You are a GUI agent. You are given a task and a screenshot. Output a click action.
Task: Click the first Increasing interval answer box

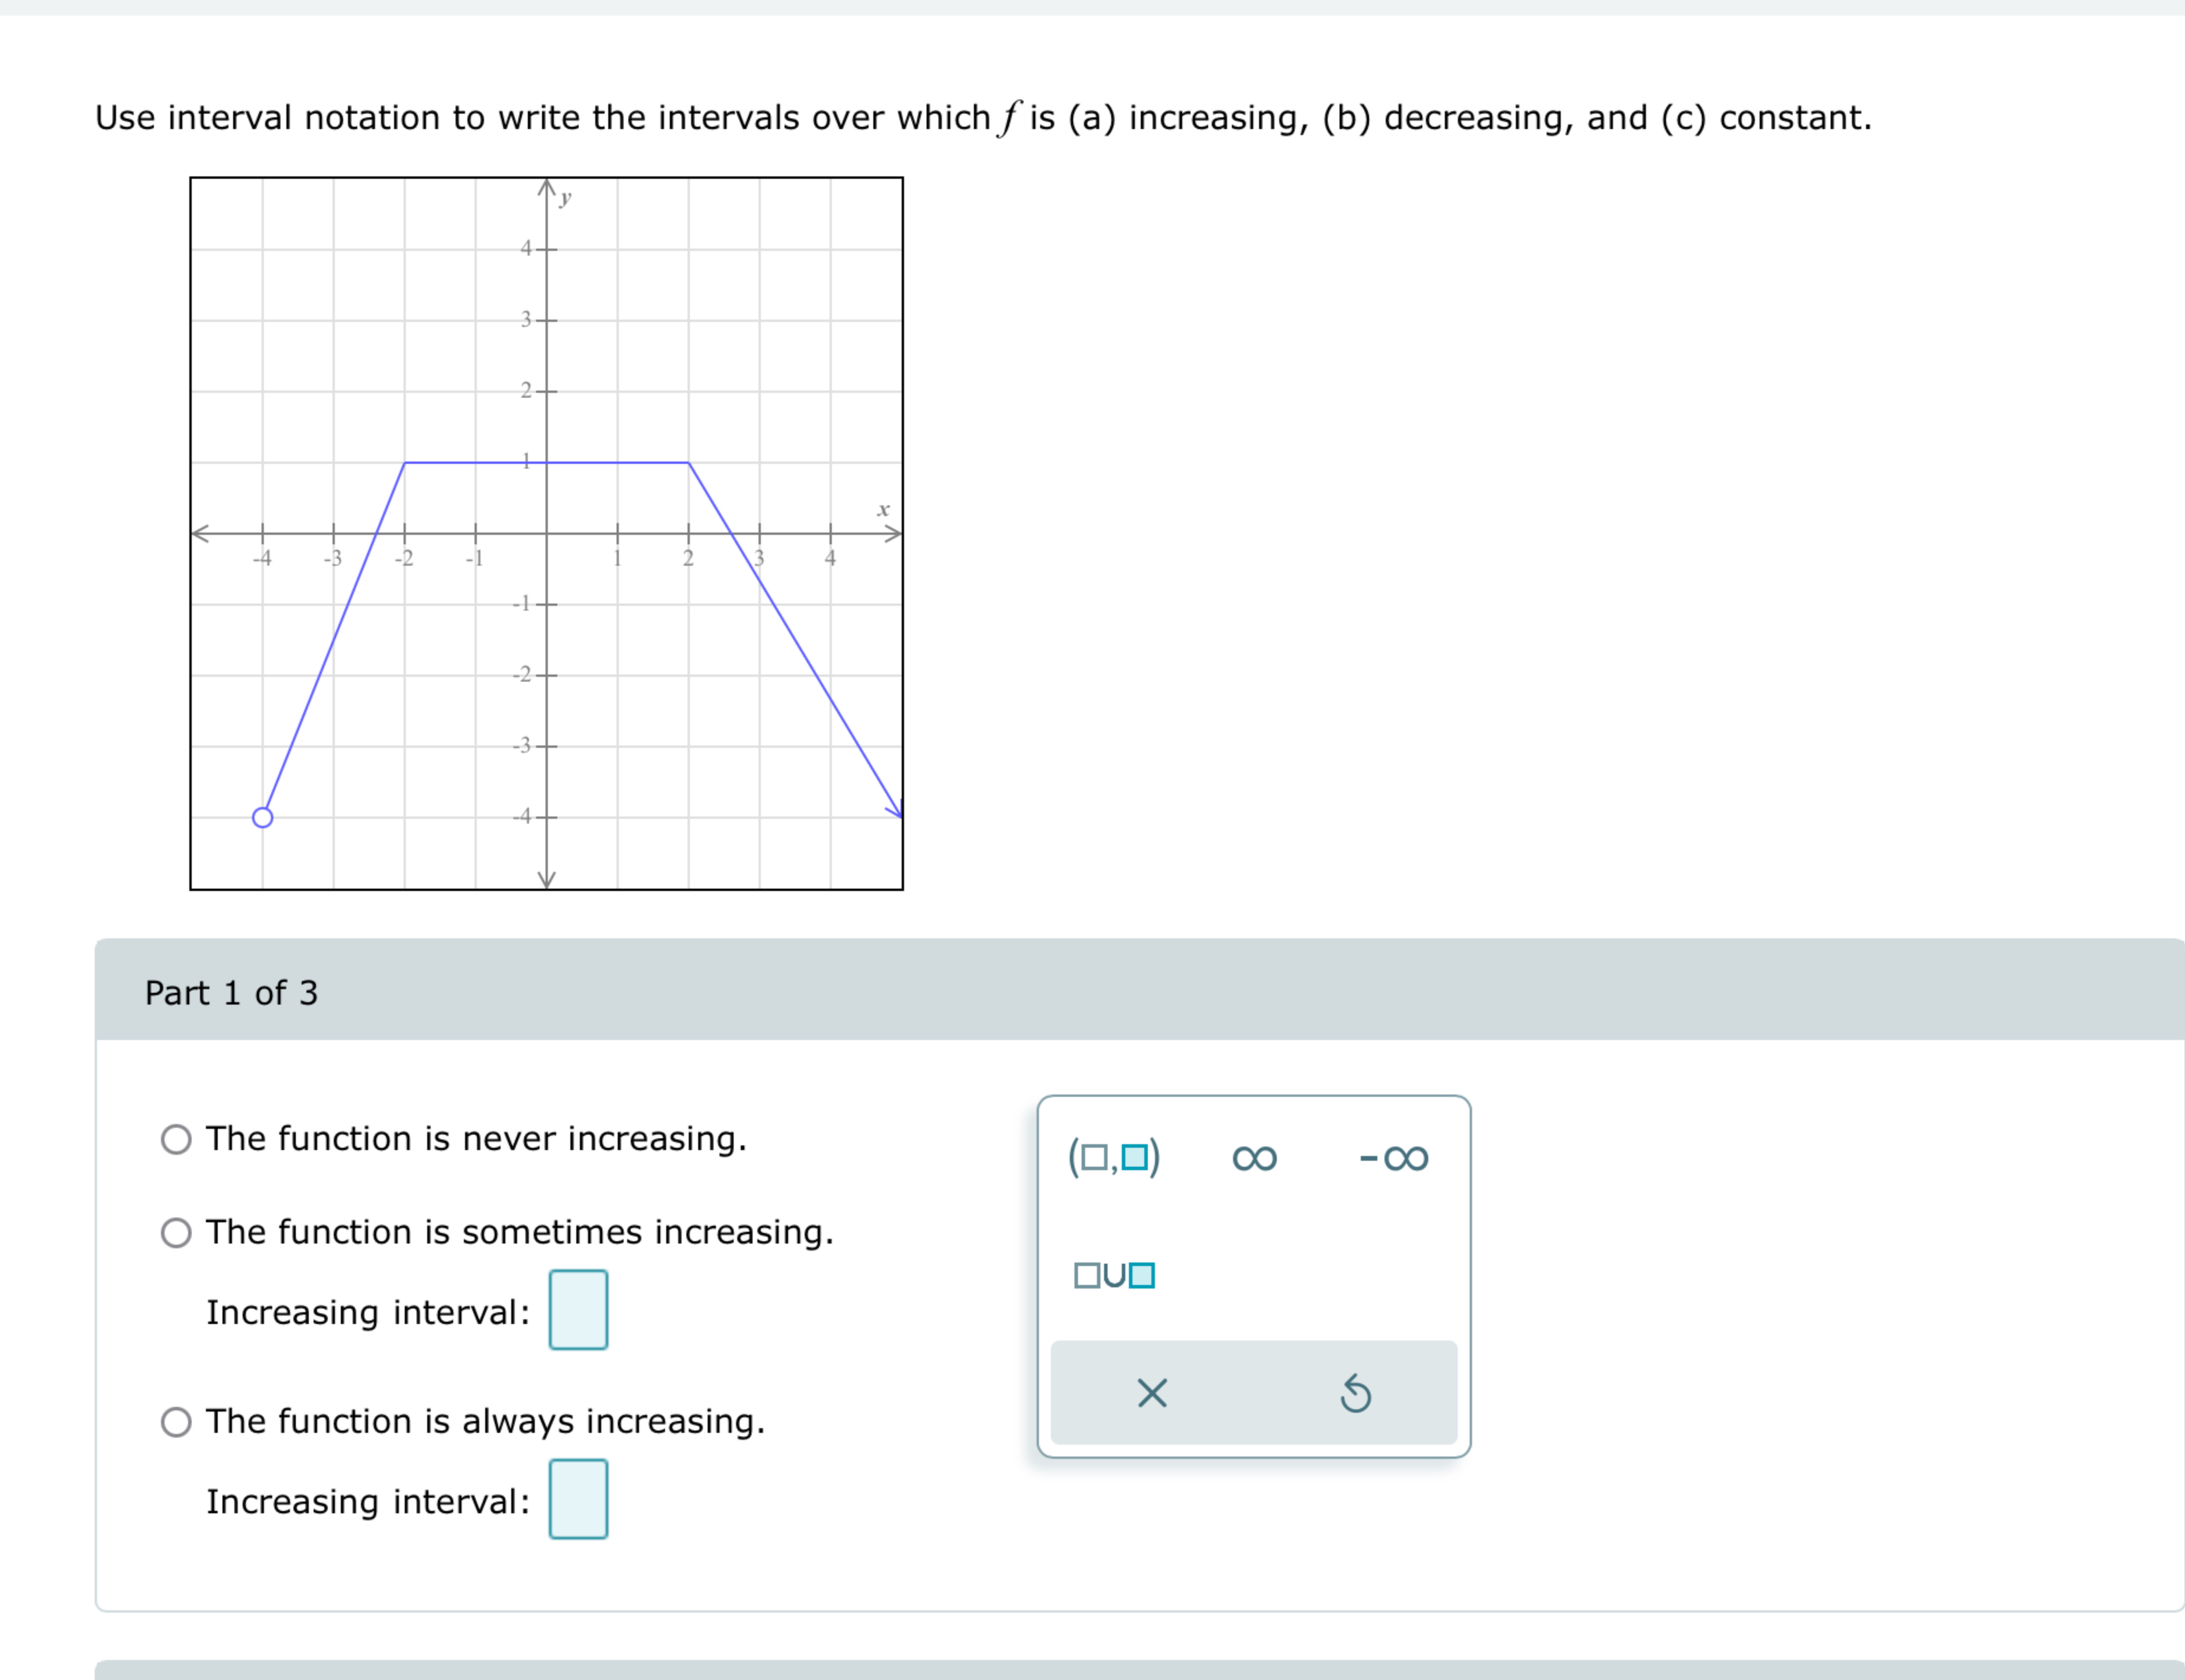578,1311
